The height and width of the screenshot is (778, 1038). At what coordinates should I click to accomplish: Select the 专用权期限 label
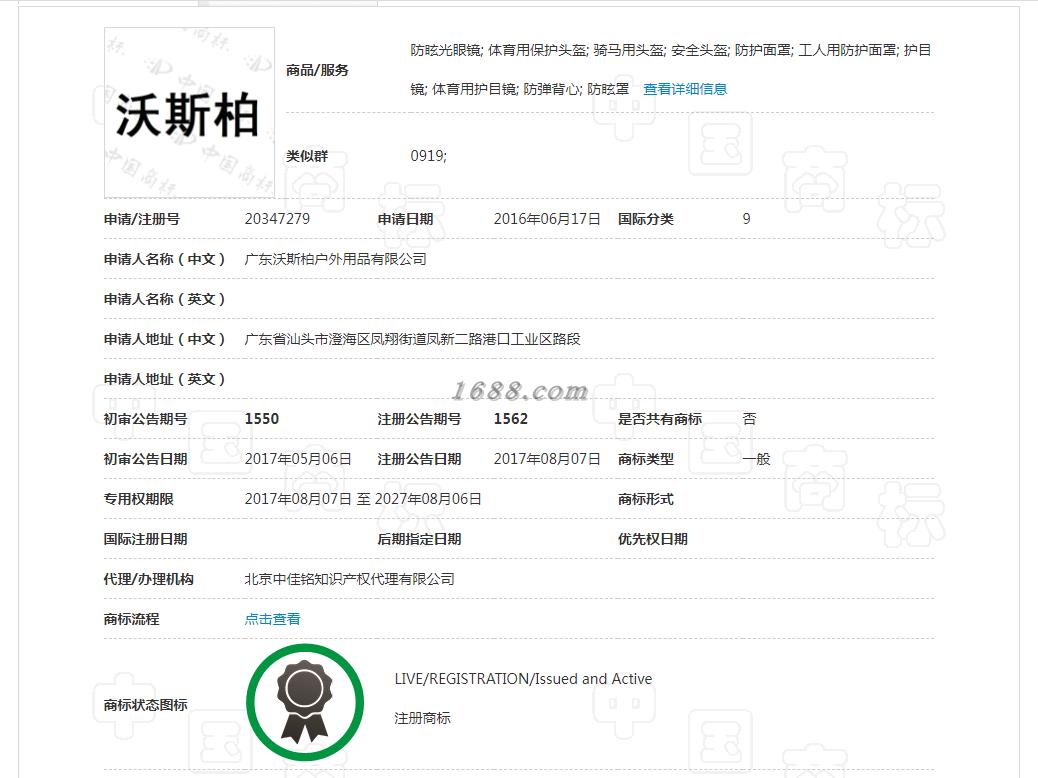click(x=138, y=499)
